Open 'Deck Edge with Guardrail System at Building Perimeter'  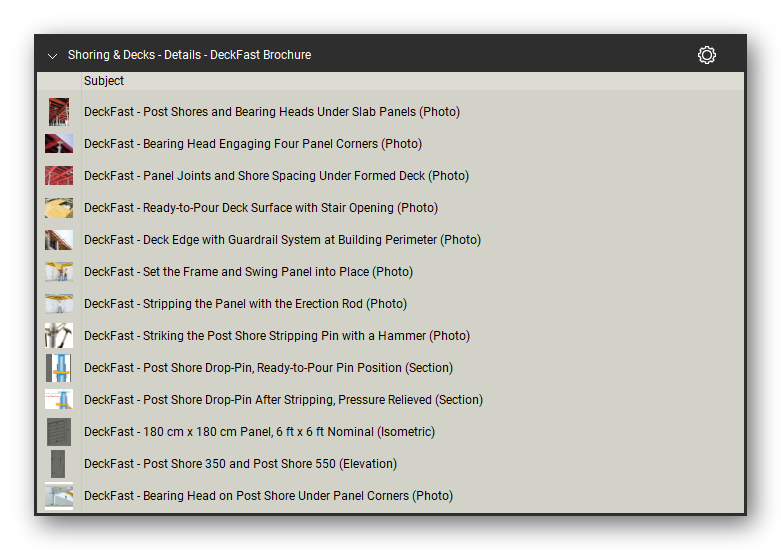pos(282,240)
